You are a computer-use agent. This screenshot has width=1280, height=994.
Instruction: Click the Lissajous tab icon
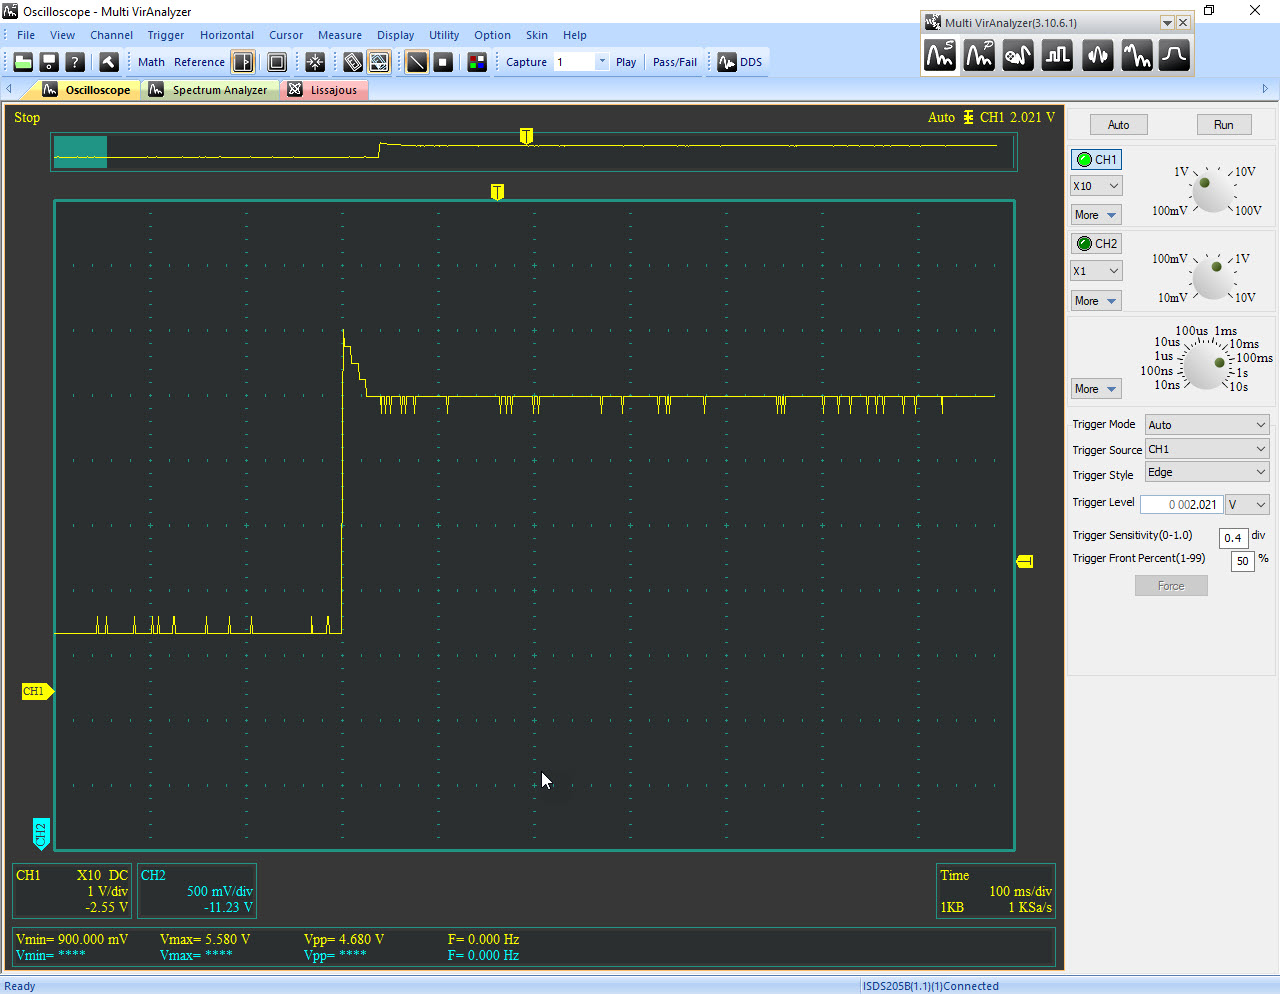click(x=295, y=90)
